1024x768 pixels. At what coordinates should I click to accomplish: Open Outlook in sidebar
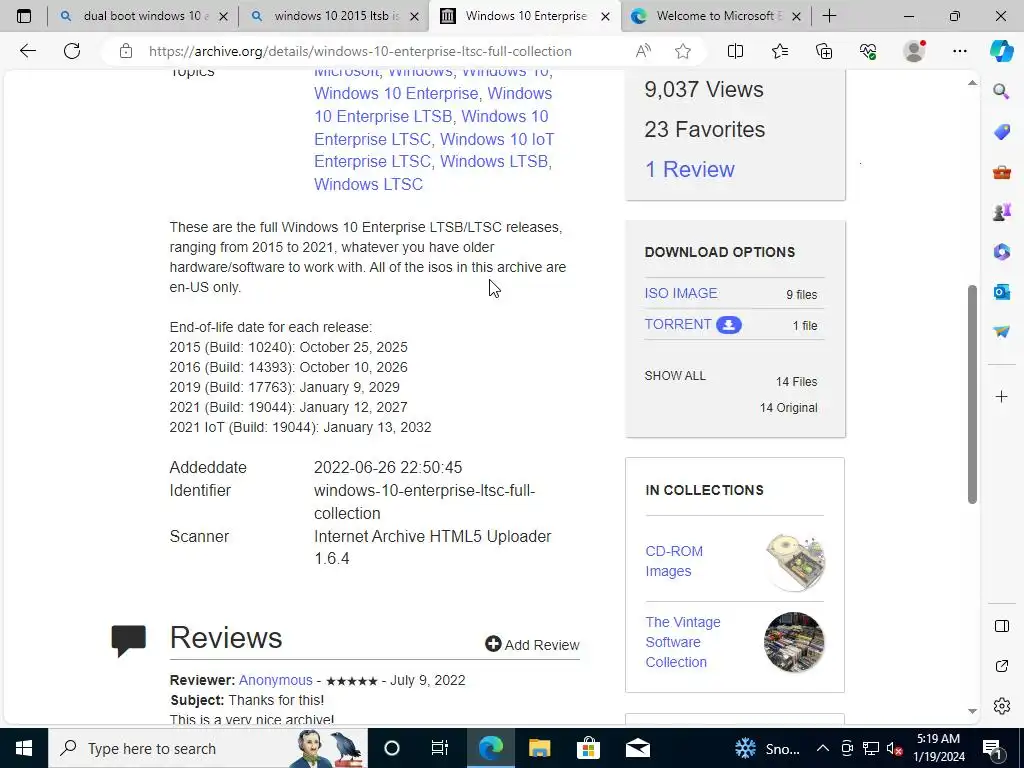point(1002,292)
